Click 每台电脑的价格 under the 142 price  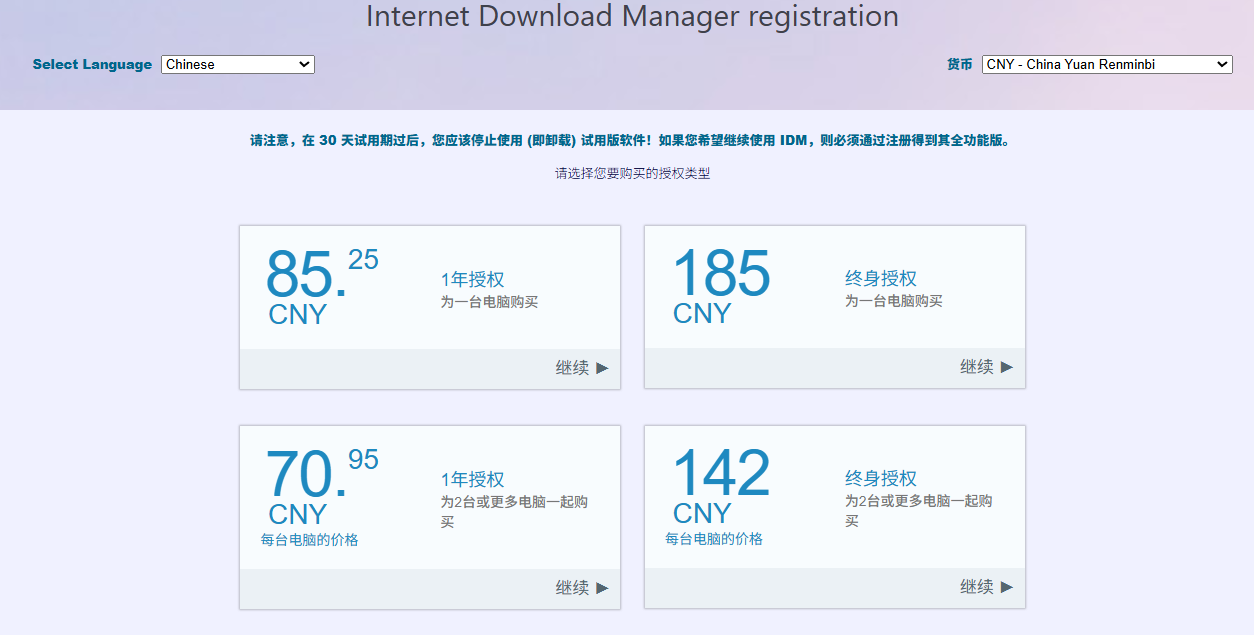click(714, 539)
